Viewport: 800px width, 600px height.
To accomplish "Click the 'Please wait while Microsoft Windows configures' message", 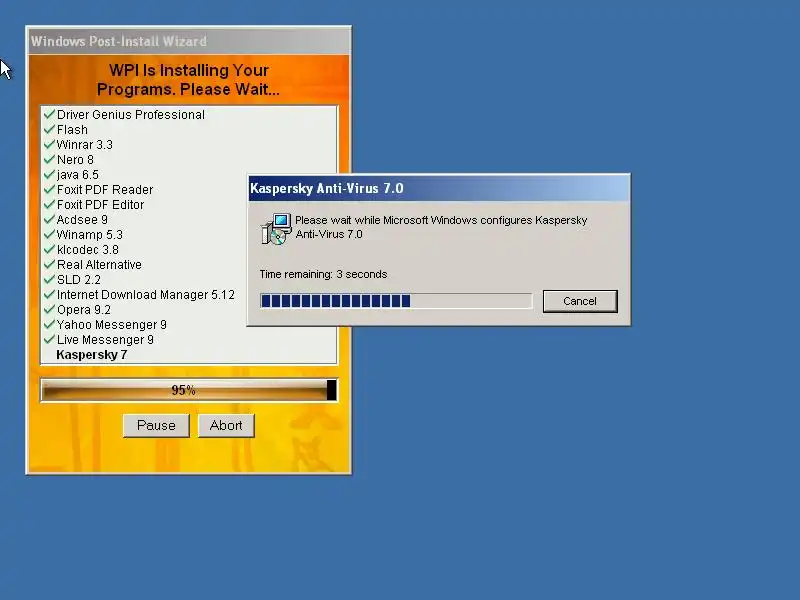I will click(x=441, y=227).
